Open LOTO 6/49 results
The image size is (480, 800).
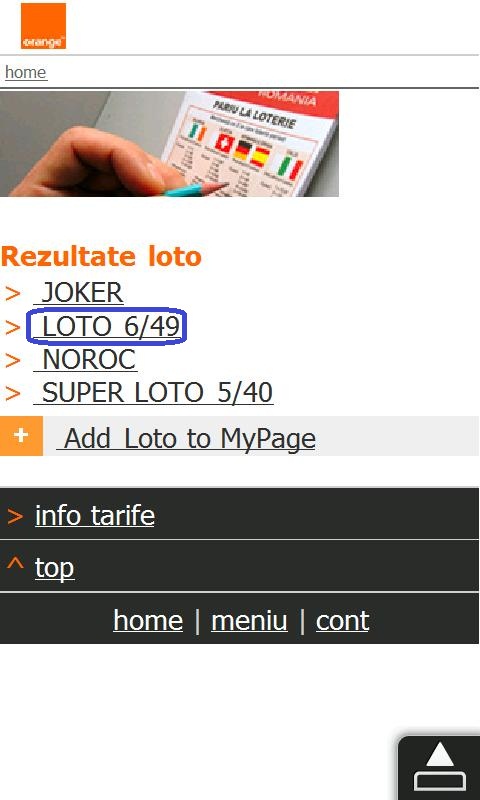pyautogui.click(x=107, y=327)
